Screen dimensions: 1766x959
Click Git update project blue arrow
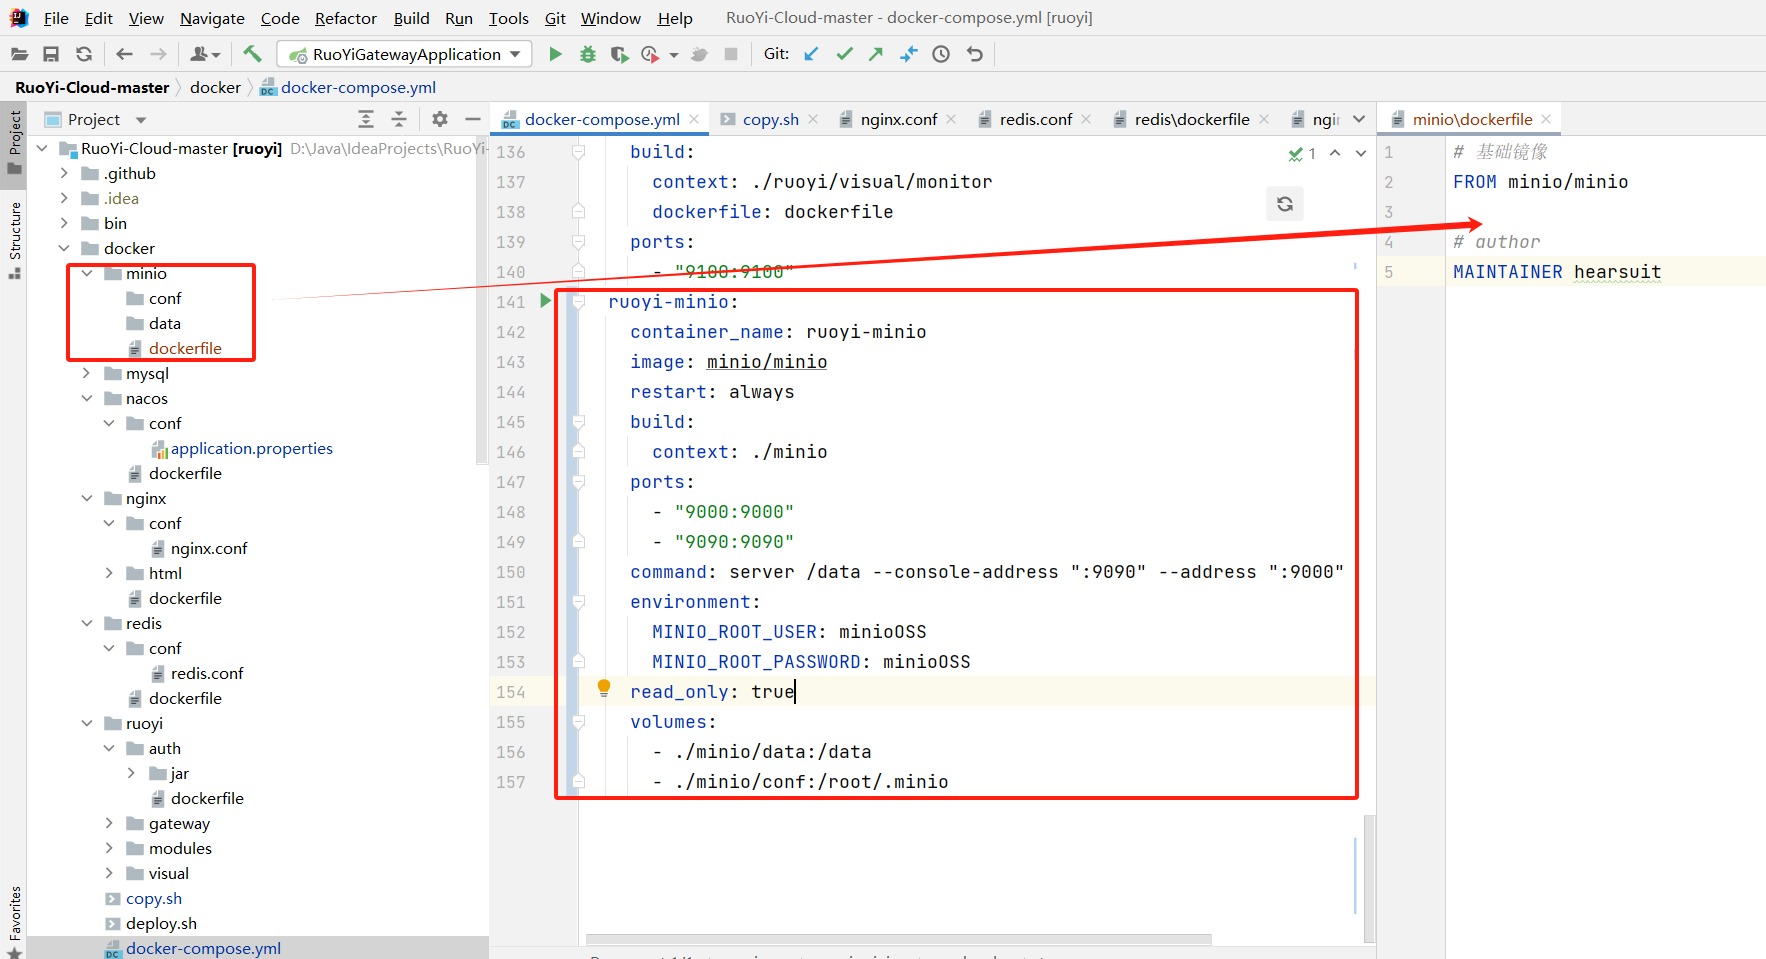pyautogui.click(x=811, y=54)
